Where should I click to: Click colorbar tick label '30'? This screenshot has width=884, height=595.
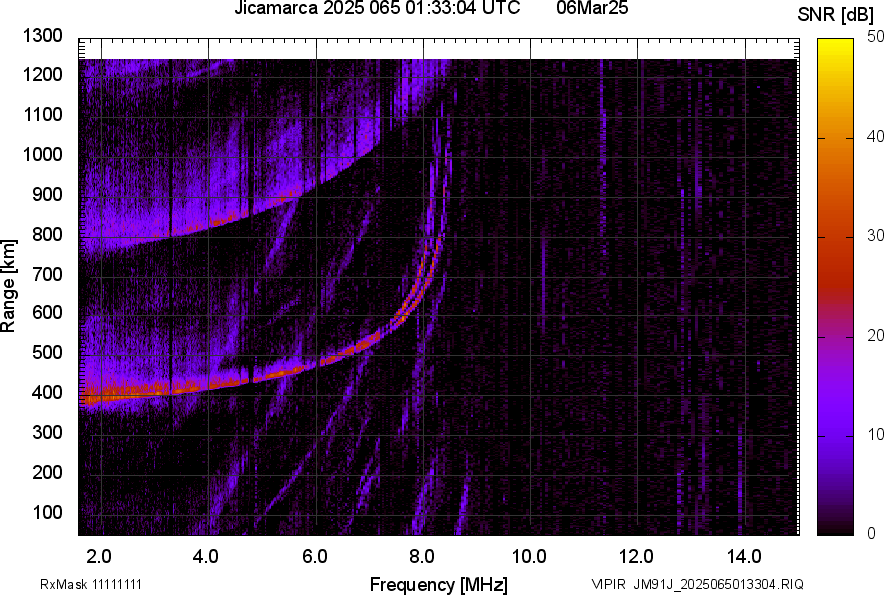coord(876,235)
